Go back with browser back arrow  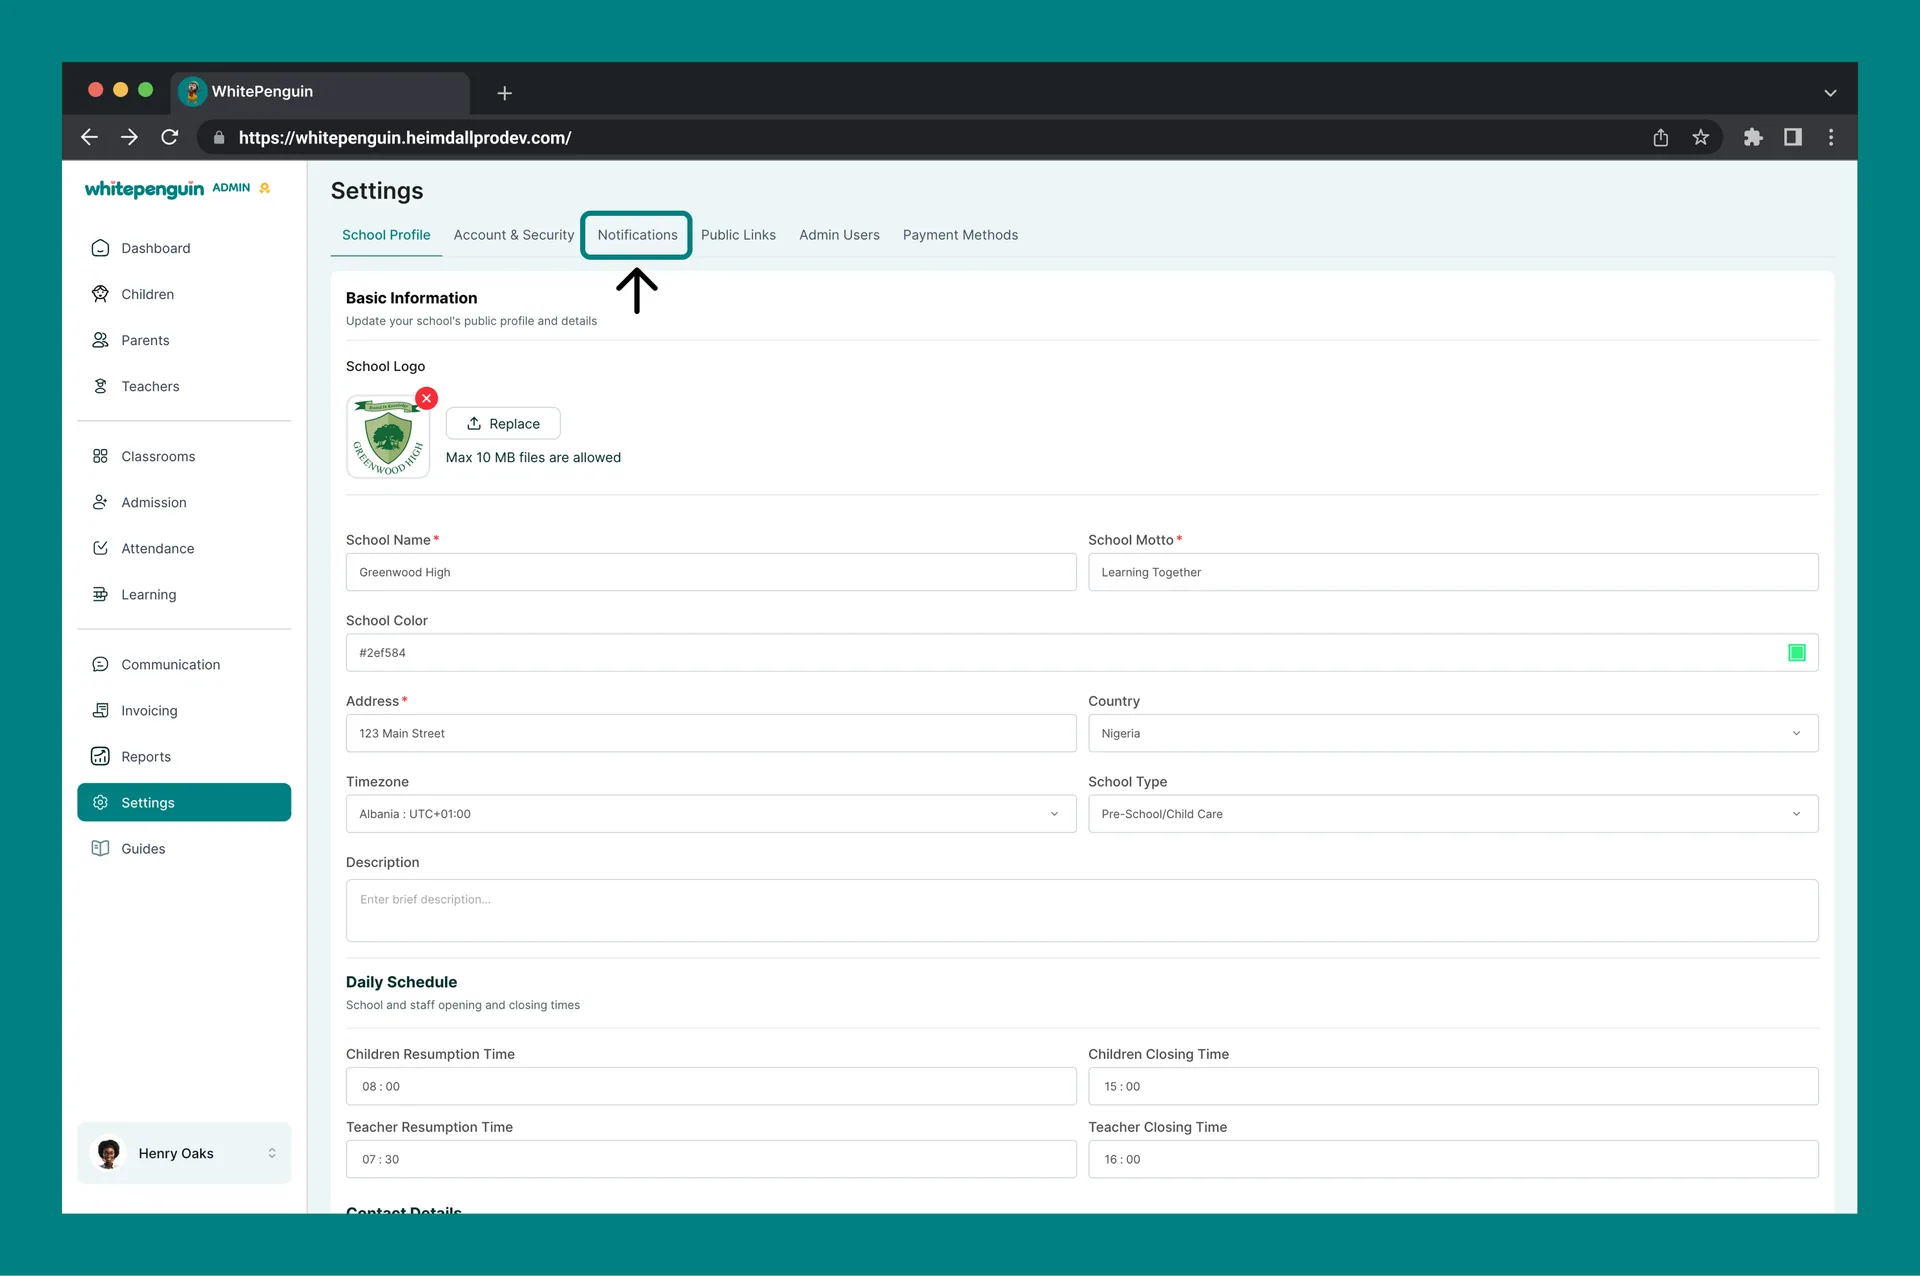click(89, 137)
